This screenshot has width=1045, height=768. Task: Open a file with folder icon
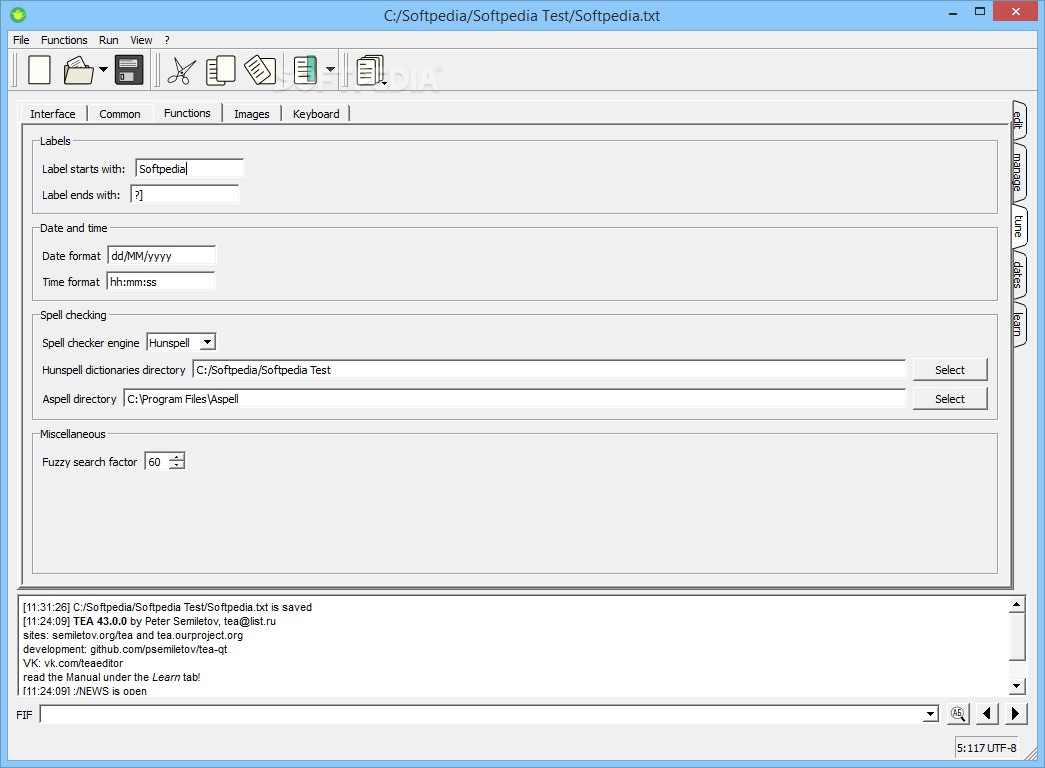pos(79,70)
